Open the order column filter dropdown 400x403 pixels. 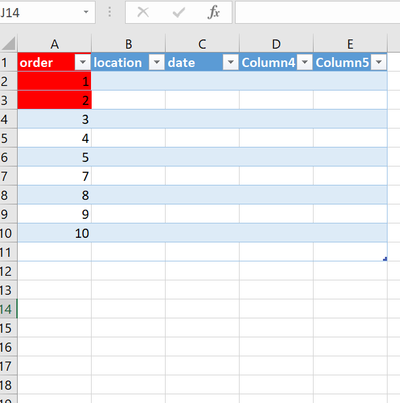click(x=83, y=62)
